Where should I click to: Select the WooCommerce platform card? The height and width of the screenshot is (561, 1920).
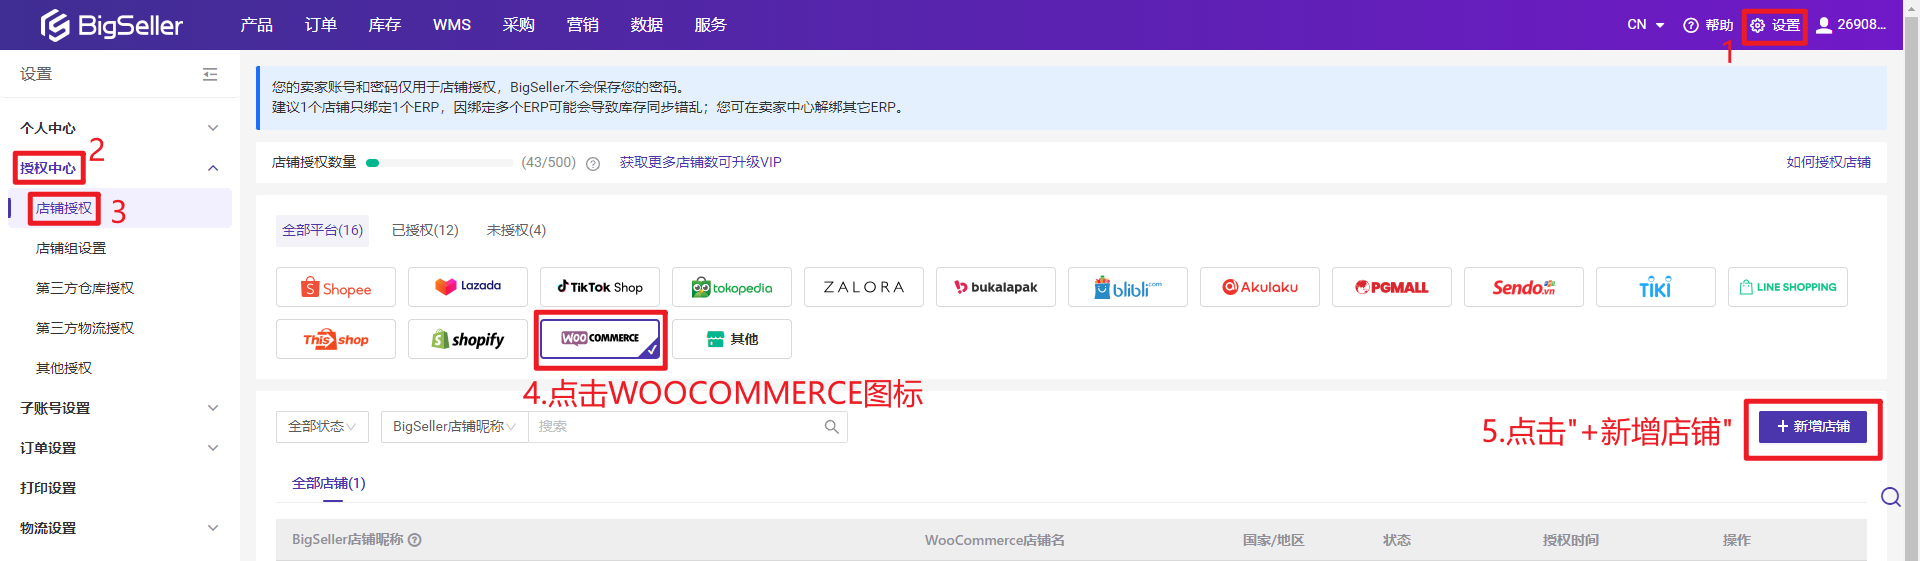coord(600,339)
